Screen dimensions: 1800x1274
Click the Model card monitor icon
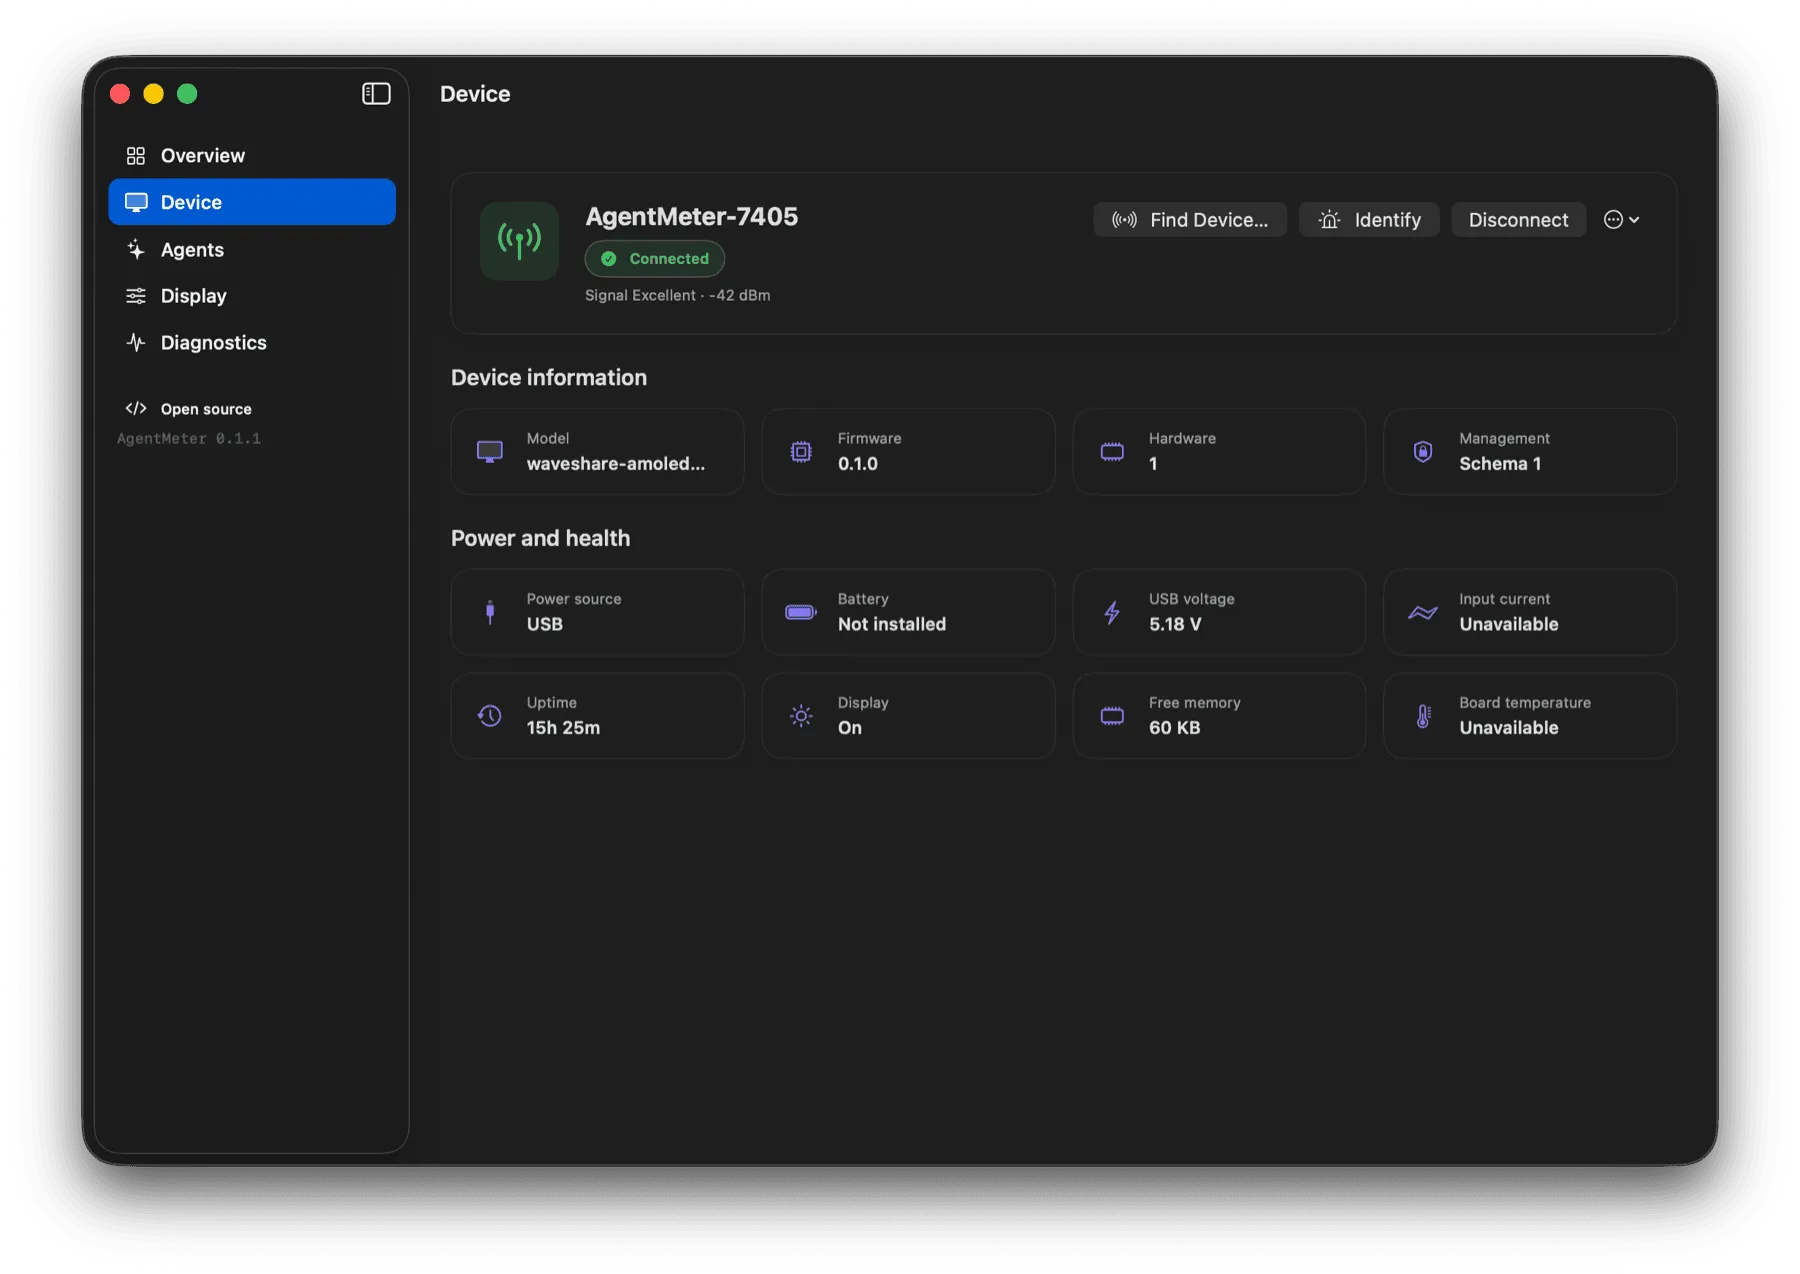click(490, 452)
